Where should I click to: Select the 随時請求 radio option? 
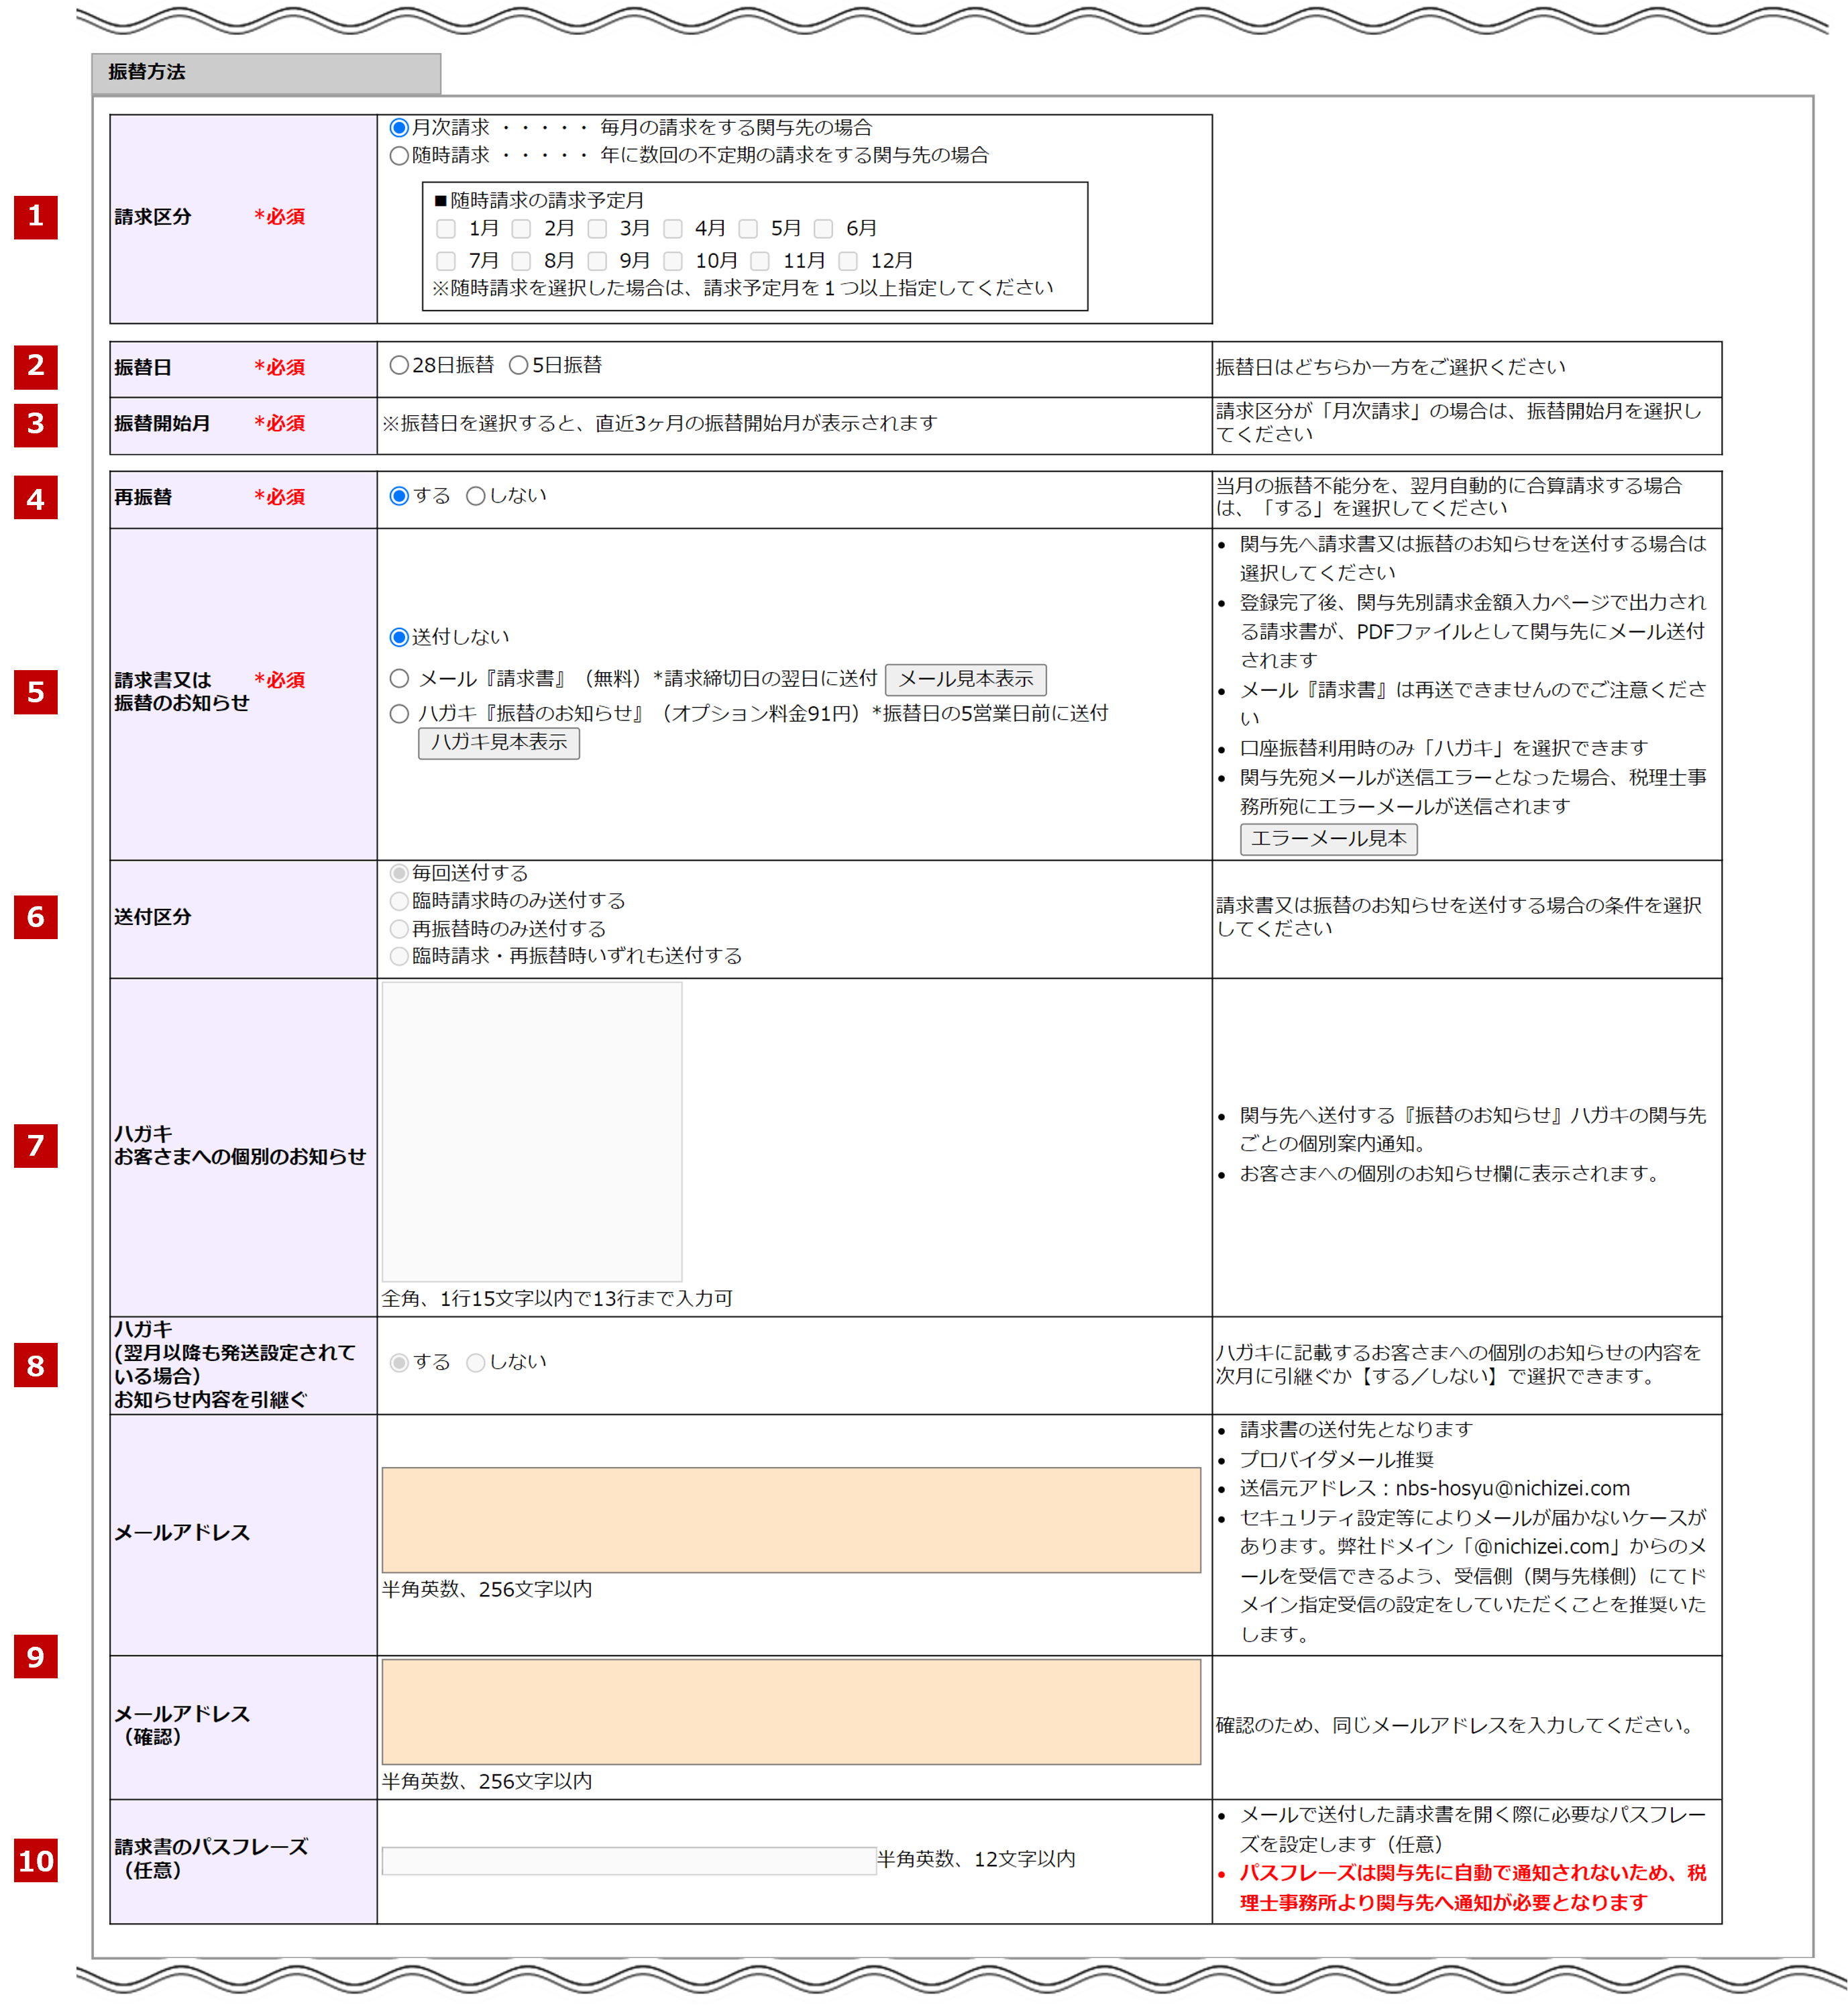click(x=399, y=156)
